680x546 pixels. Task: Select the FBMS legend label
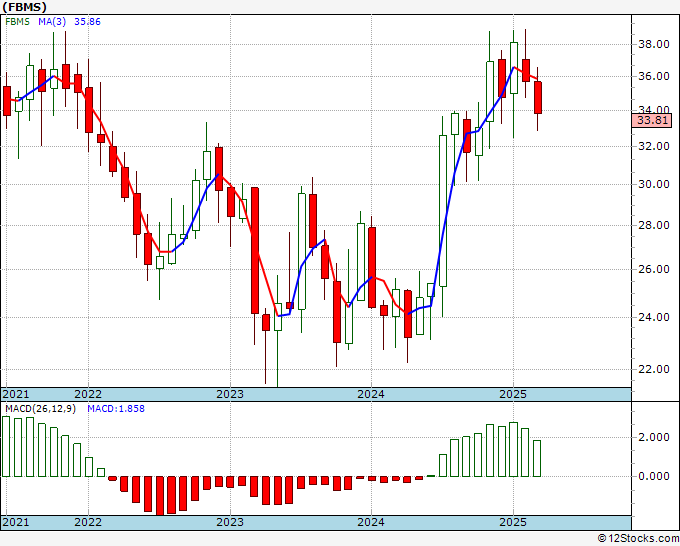(x=17, y=21)
